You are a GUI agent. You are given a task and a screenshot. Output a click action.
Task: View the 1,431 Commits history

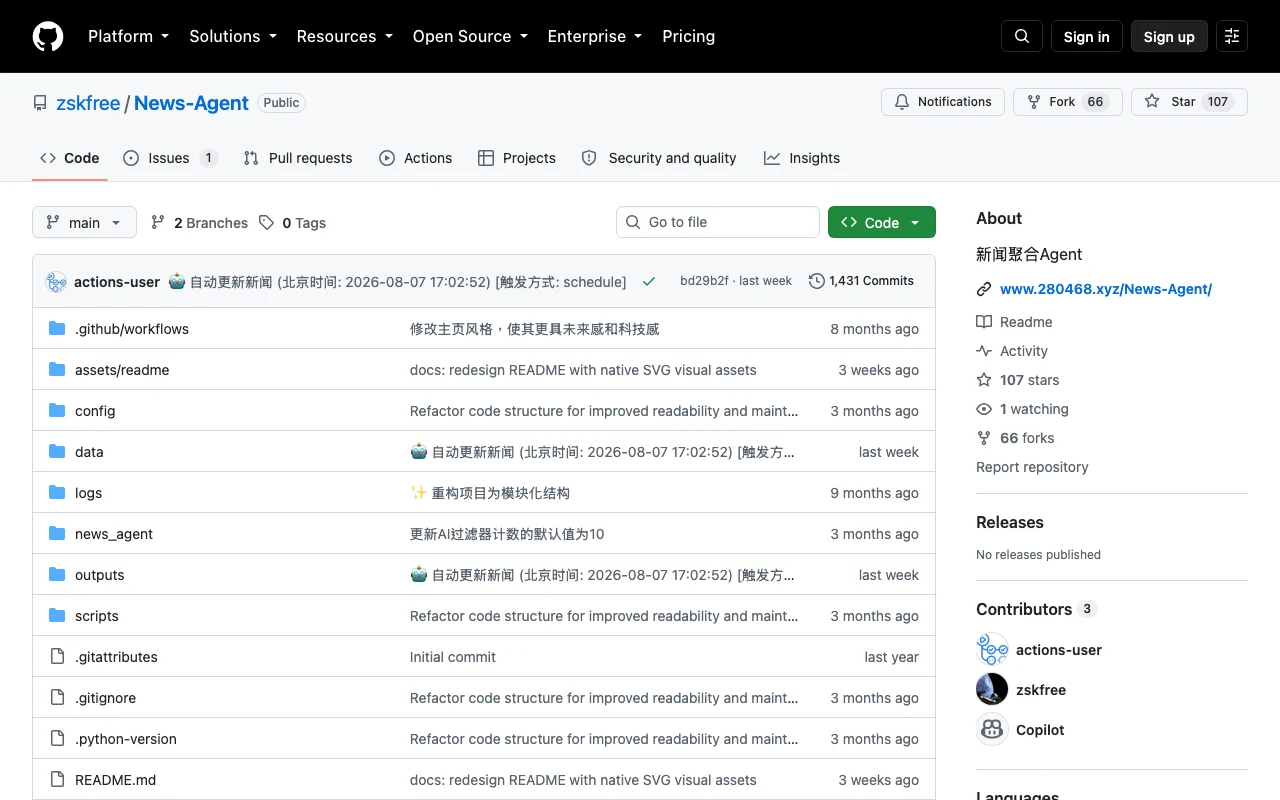click(x=861, y=281)
